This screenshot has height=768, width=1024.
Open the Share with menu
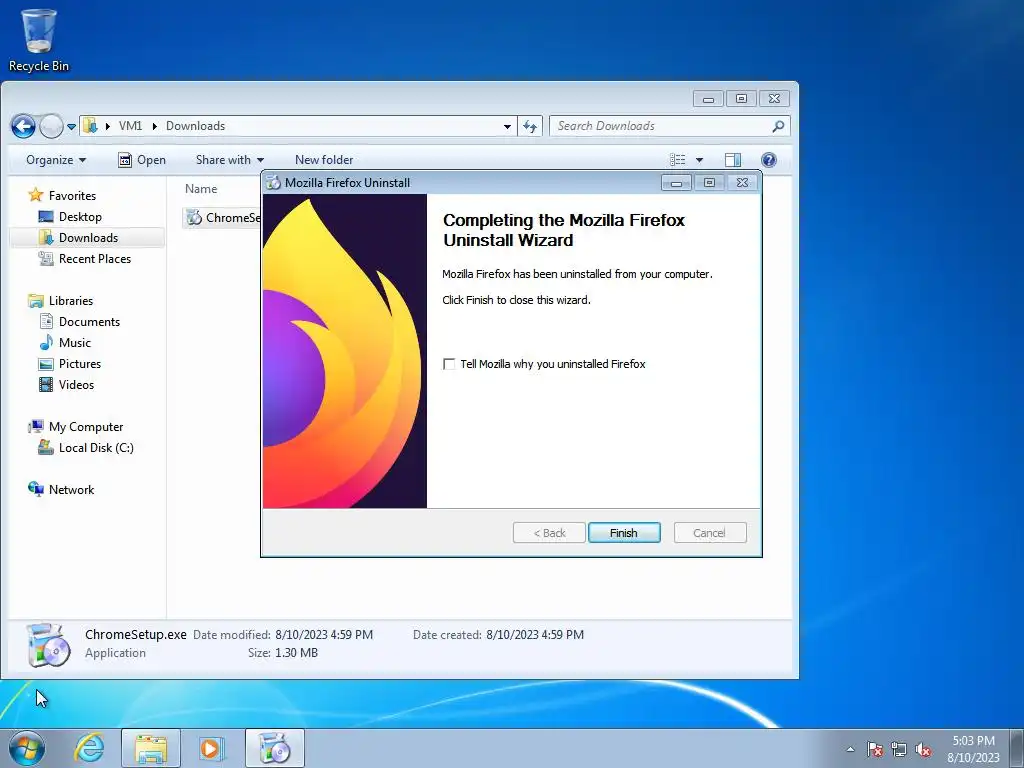point(229,160)
